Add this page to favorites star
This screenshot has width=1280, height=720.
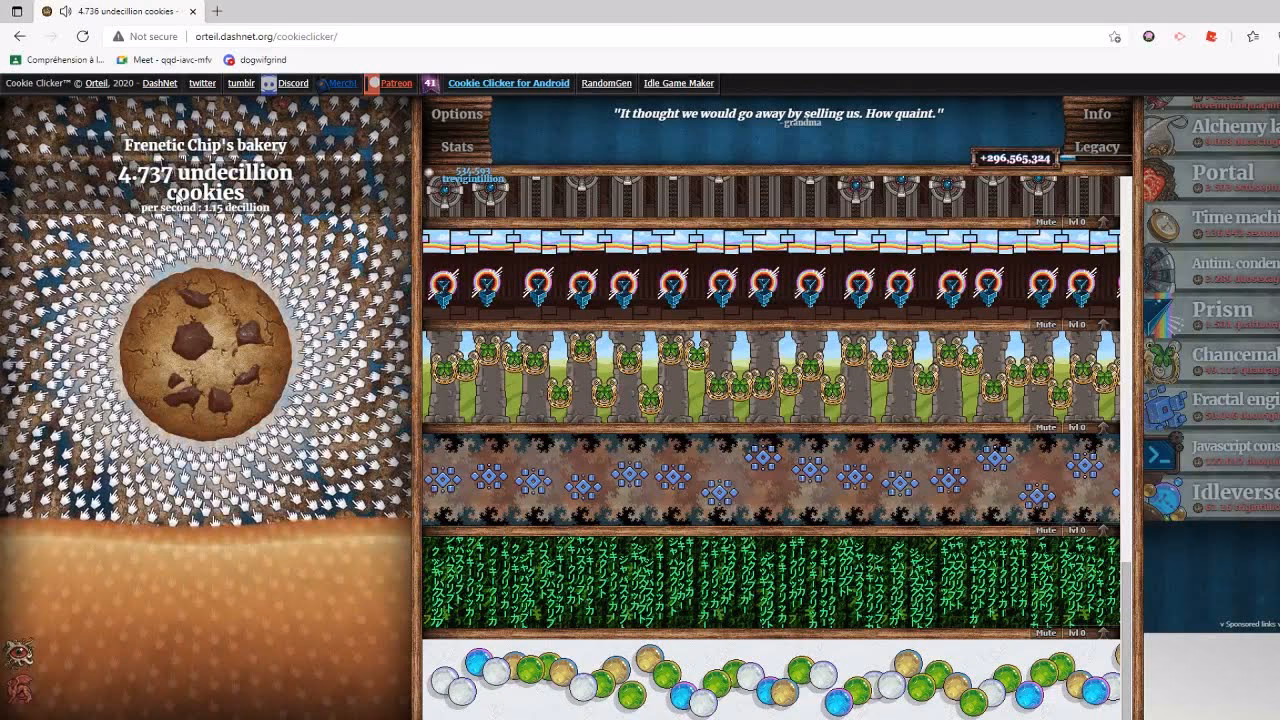1115,36
